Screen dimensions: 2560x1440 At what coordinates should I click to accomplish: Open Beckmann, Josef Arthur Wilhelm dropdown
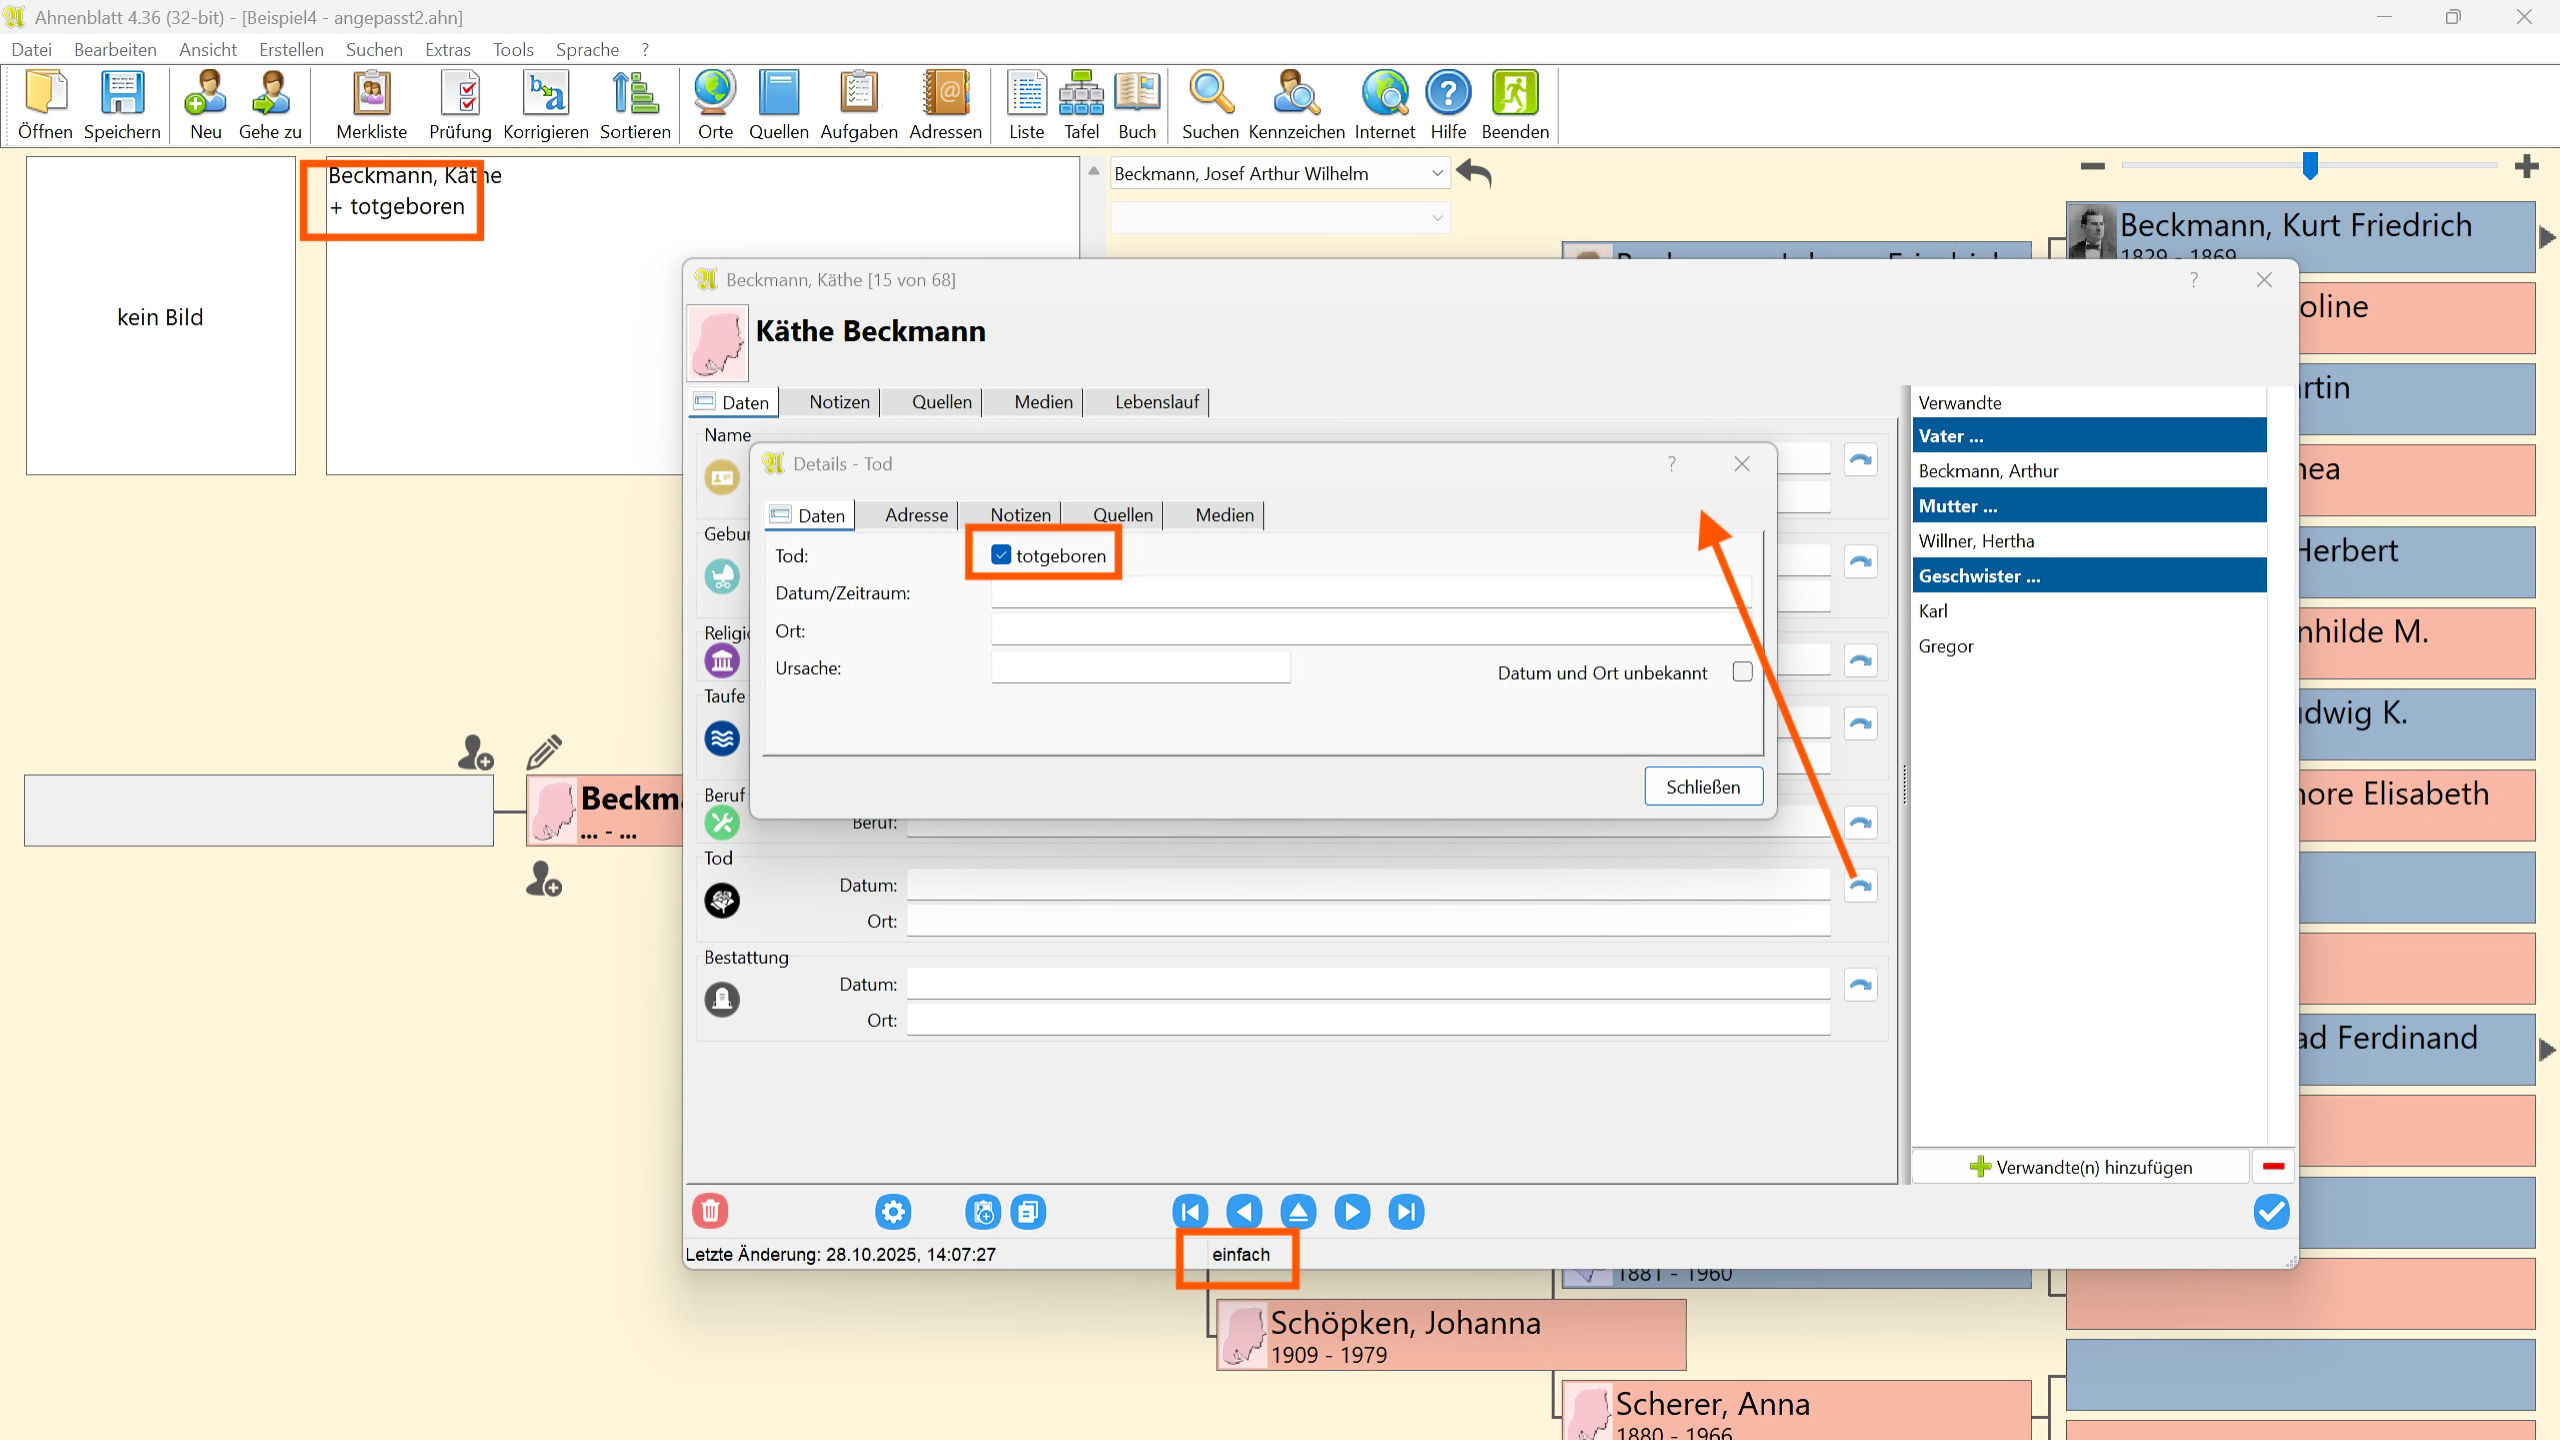pos(1437,174)
